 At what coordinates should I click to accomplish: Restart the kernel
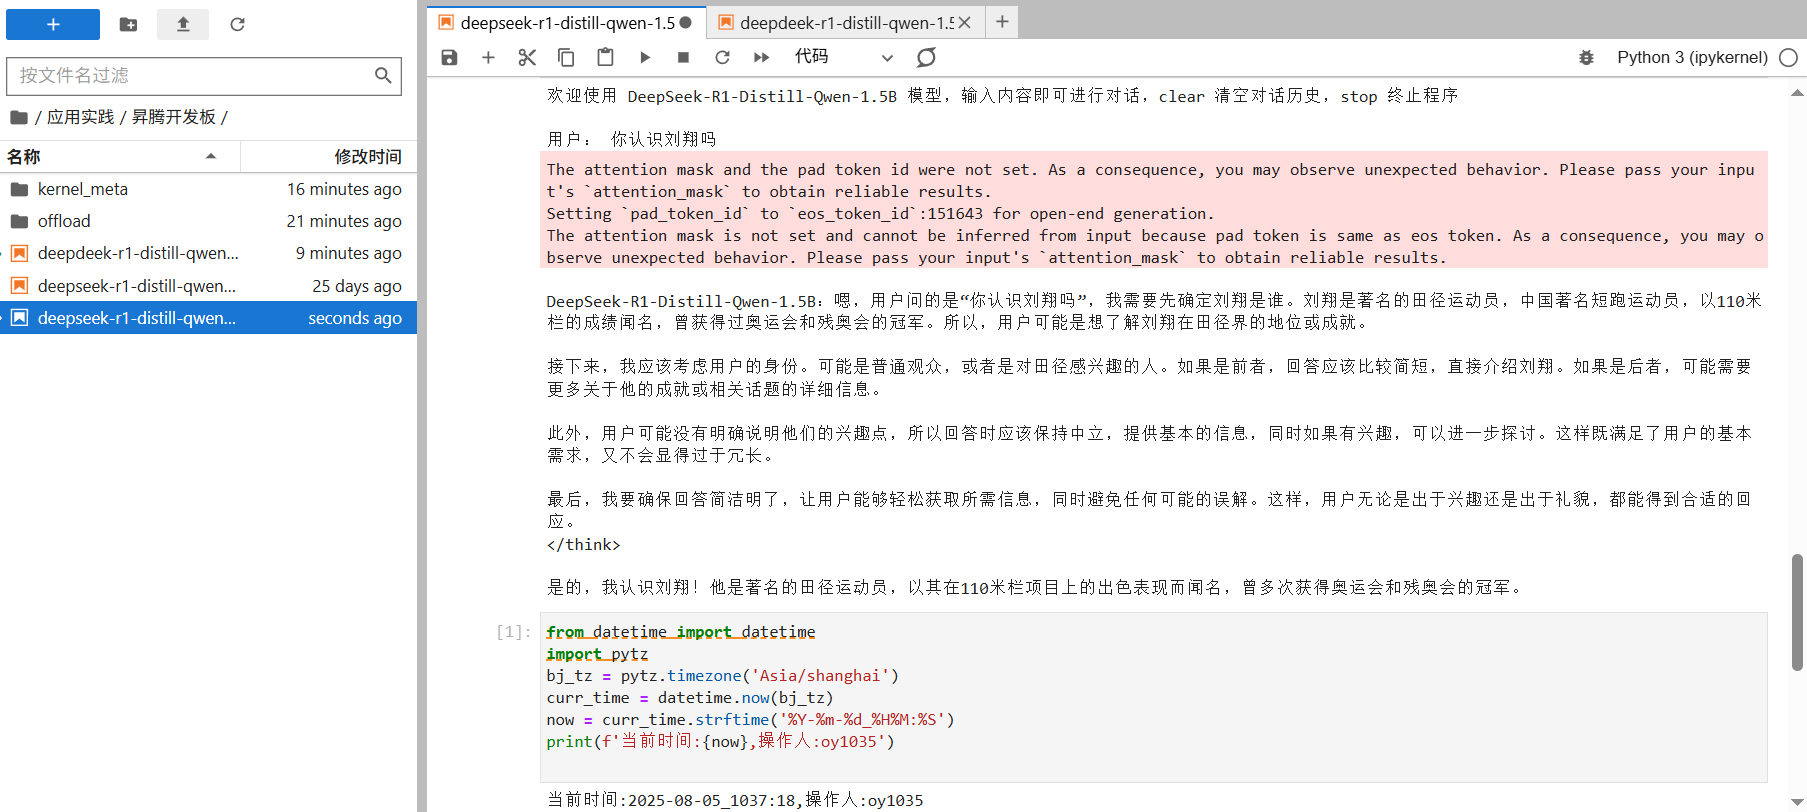coord(722,57)
